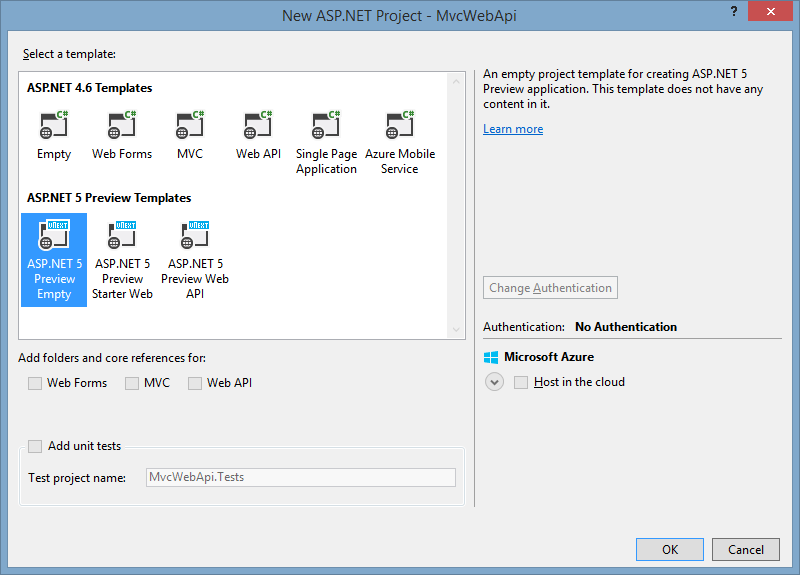This screenshot has width=800, height=575.
Task: Click the template list scroll up arrow
Action: [x=456, y=82]
